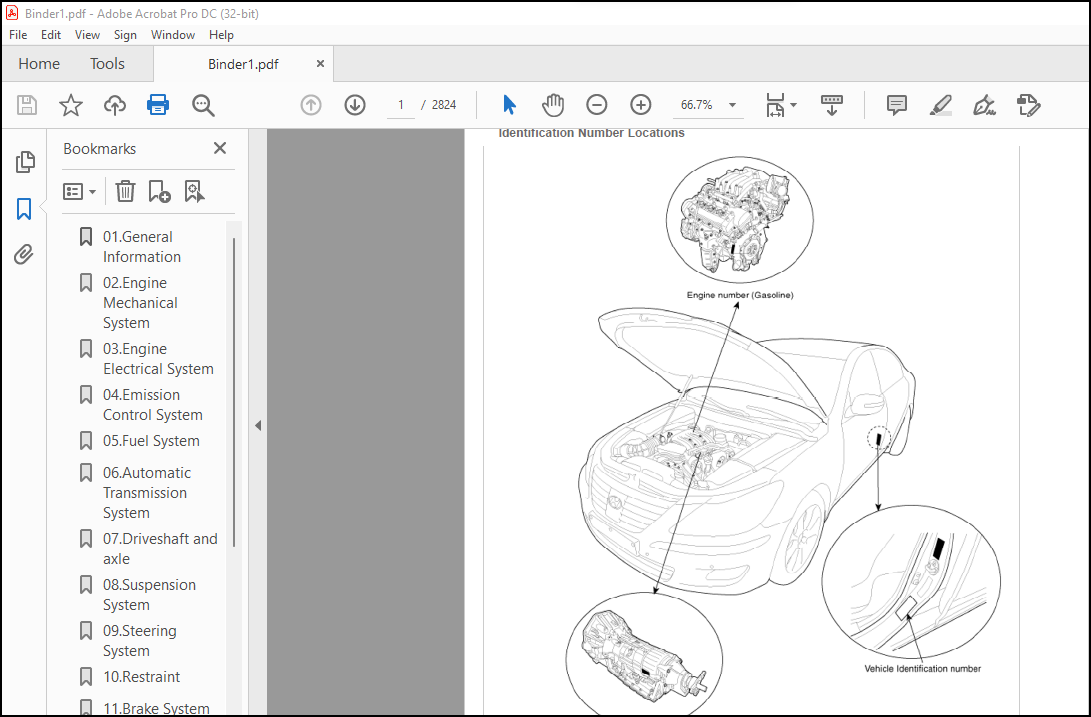Image resolution: width=1091 pixels, height=717 pixels.
Task: Close the Bookmarks panel
Action: point(220,148)
